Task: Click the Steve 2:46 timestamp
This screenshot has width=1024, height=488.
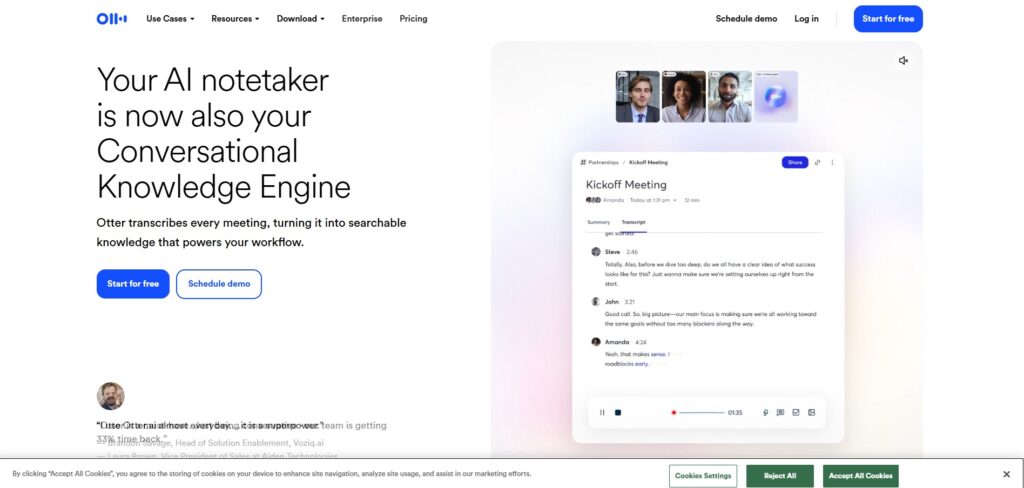Action: pyautogui.click(x=632, y=252)
